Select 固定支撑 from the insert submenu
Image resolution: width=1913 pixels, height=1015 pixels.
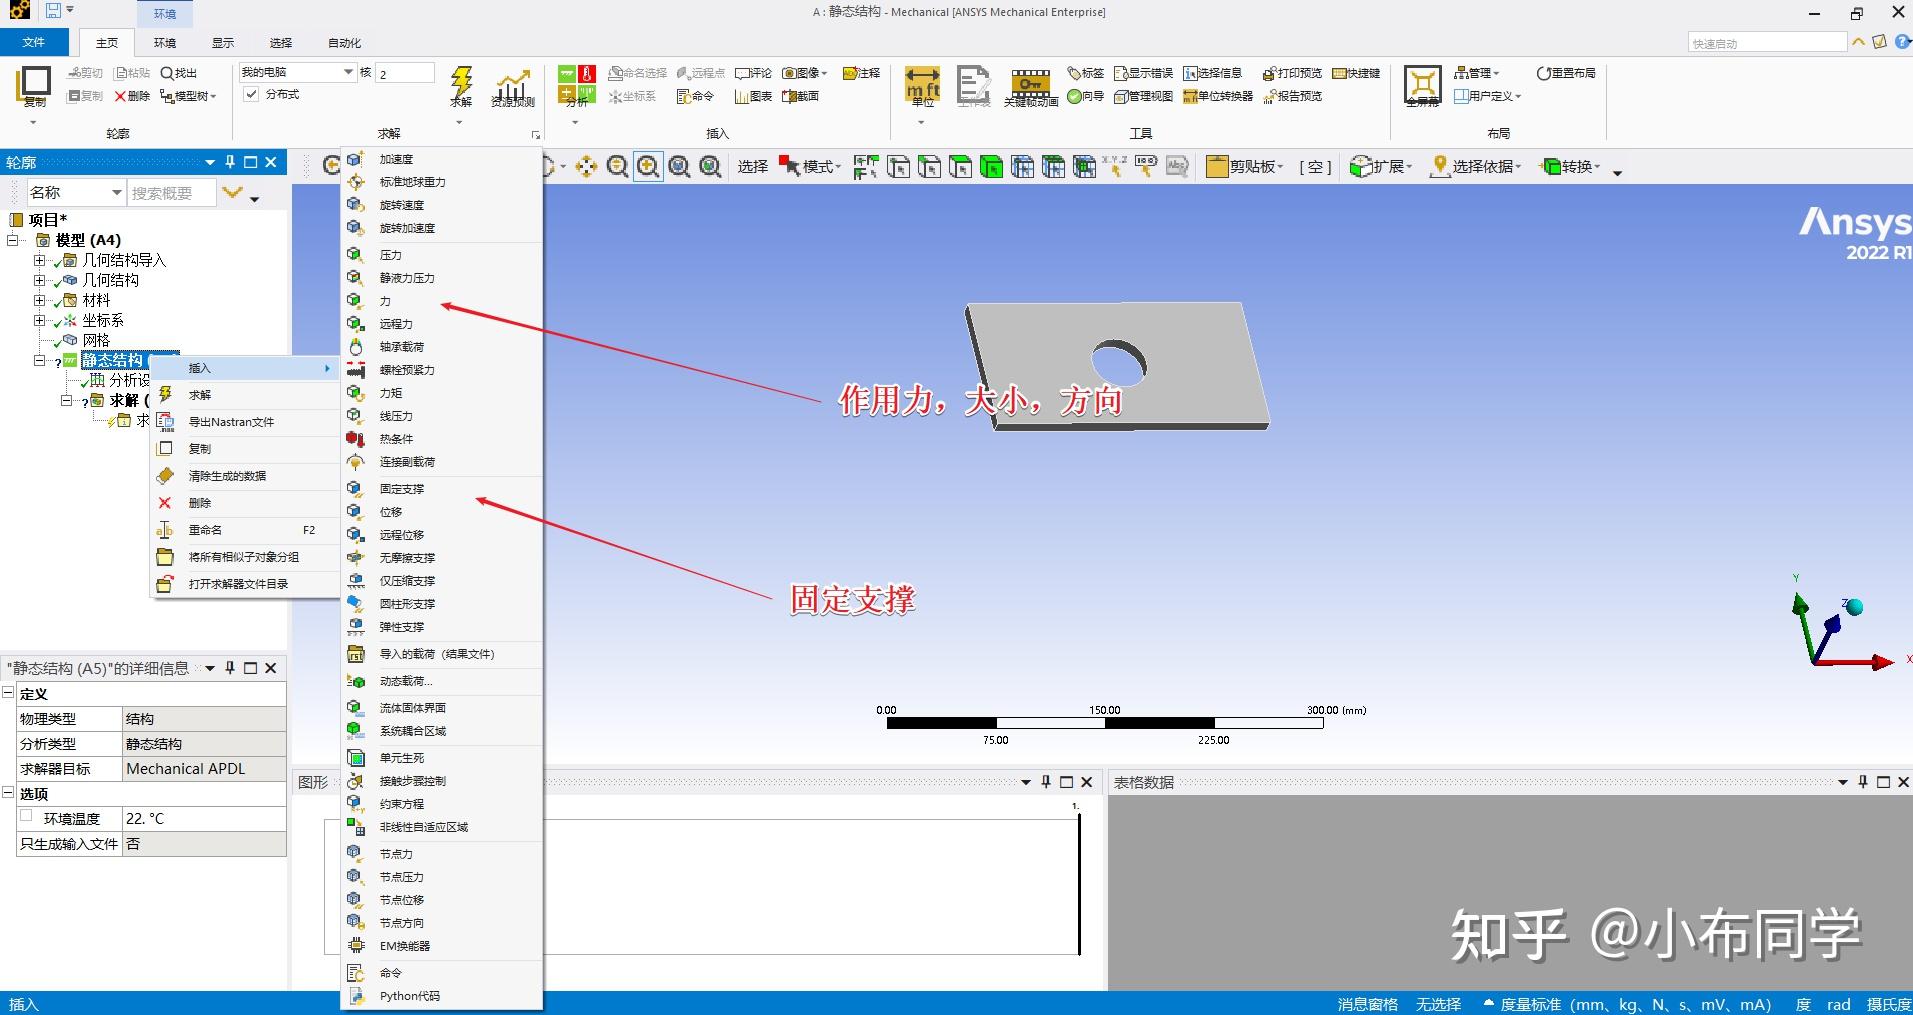(x=401, y=489)
